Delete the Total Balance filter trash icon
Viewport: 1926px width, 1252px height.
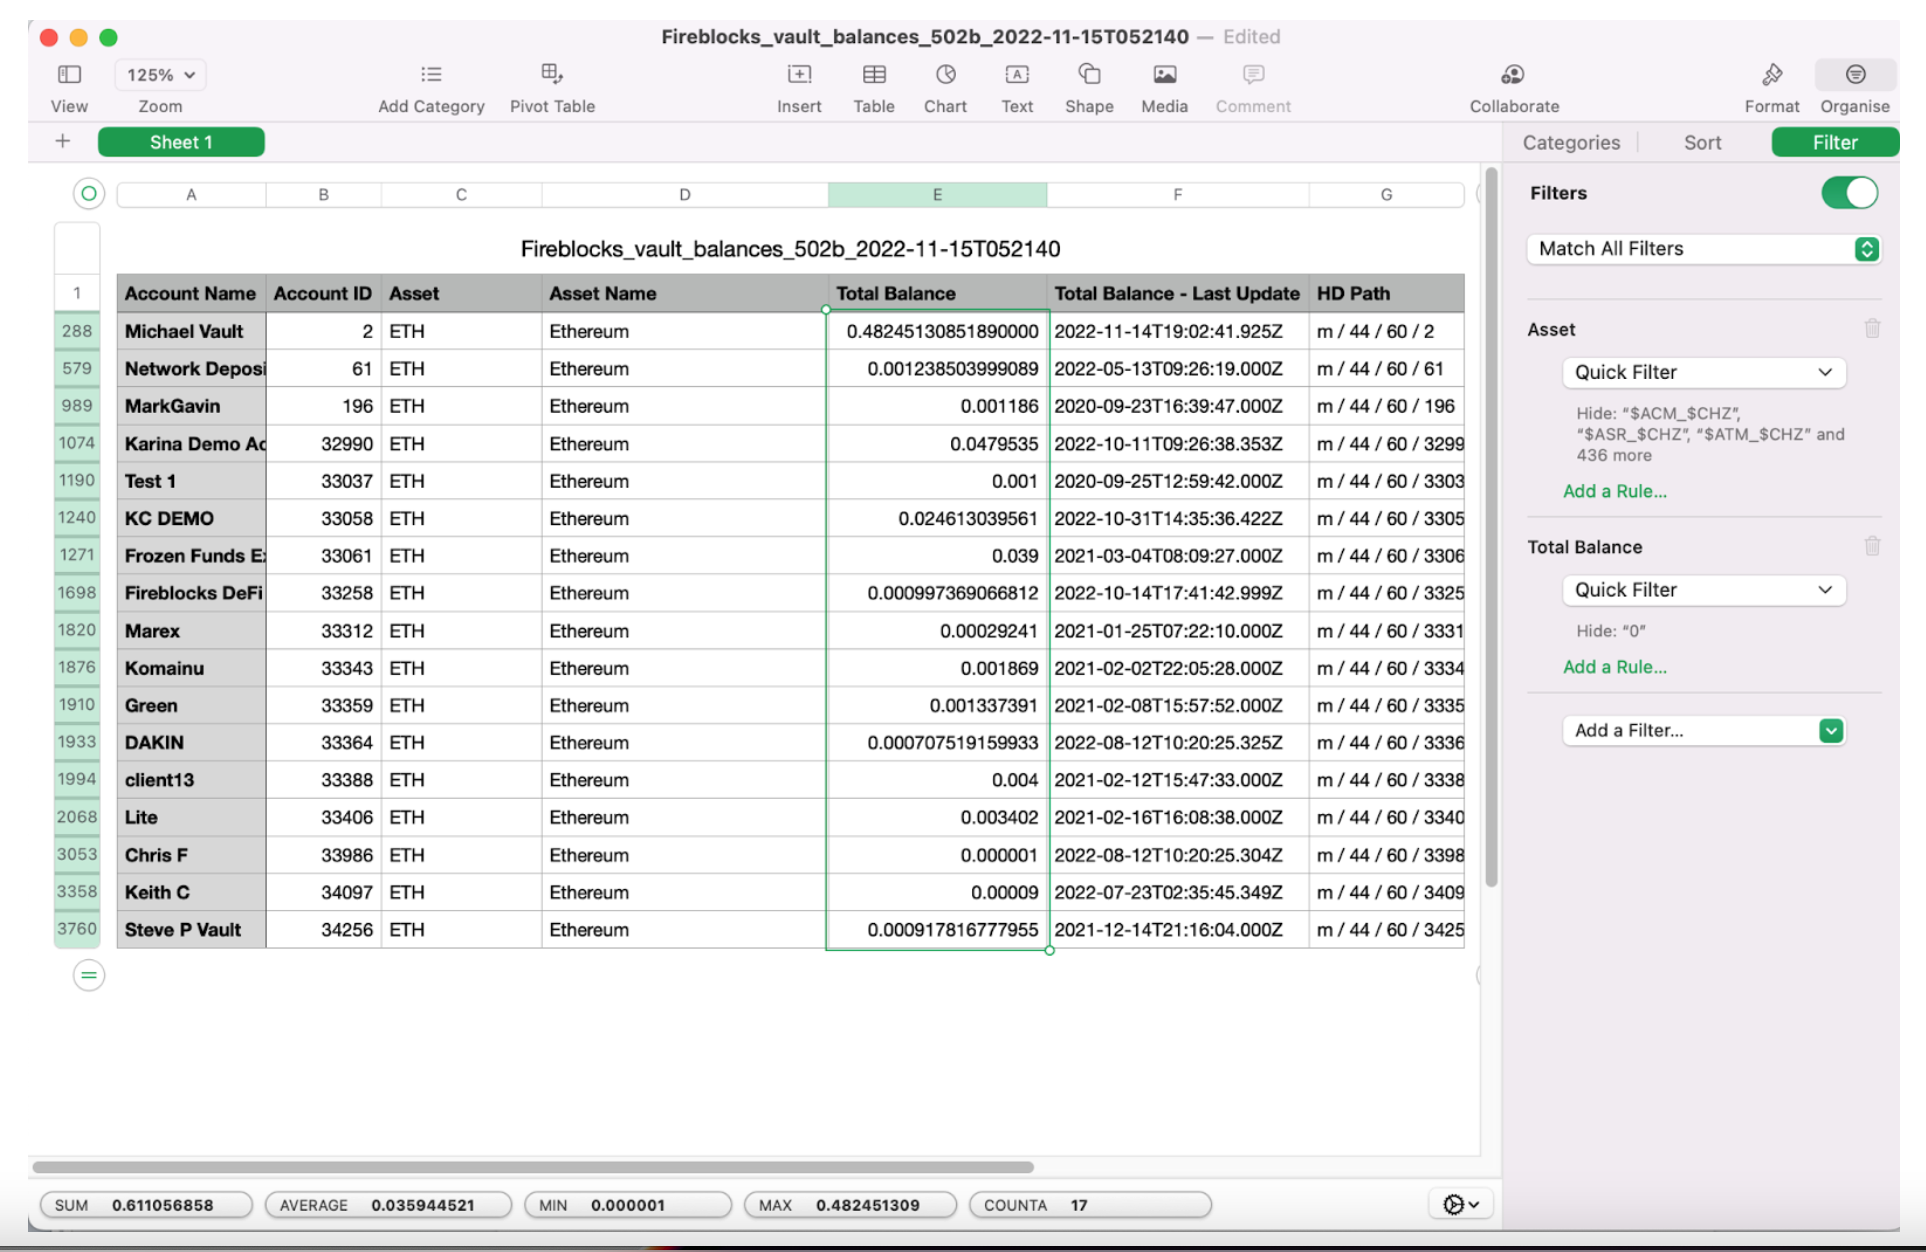pyautogui.click(x=1872, y=546)
